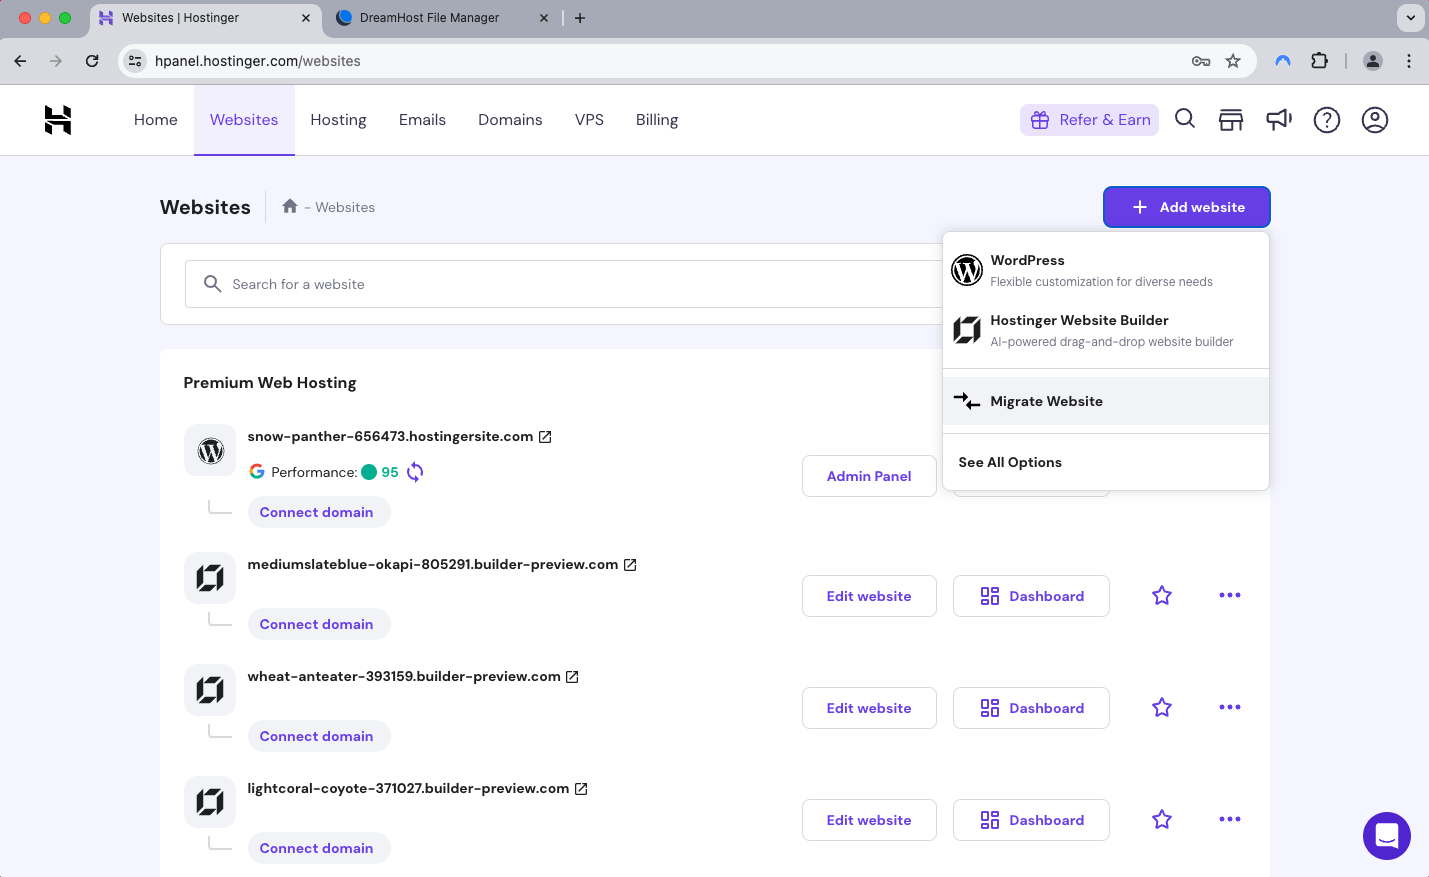Open the marketplace store icon
The image size is (1429, 877).
[1231, 120]
